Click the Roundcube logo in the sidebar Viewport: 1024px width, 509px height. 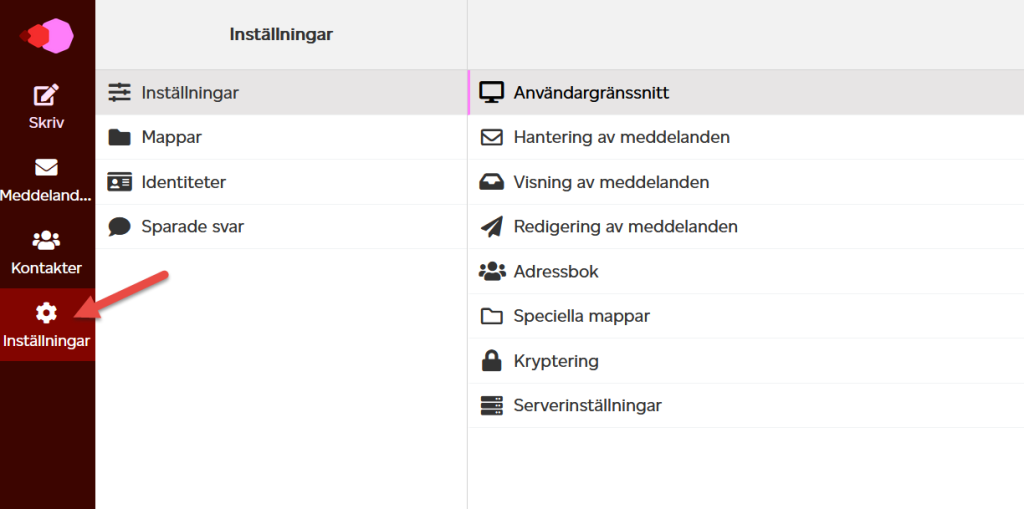pyautogui.click(x=46, y=36)
